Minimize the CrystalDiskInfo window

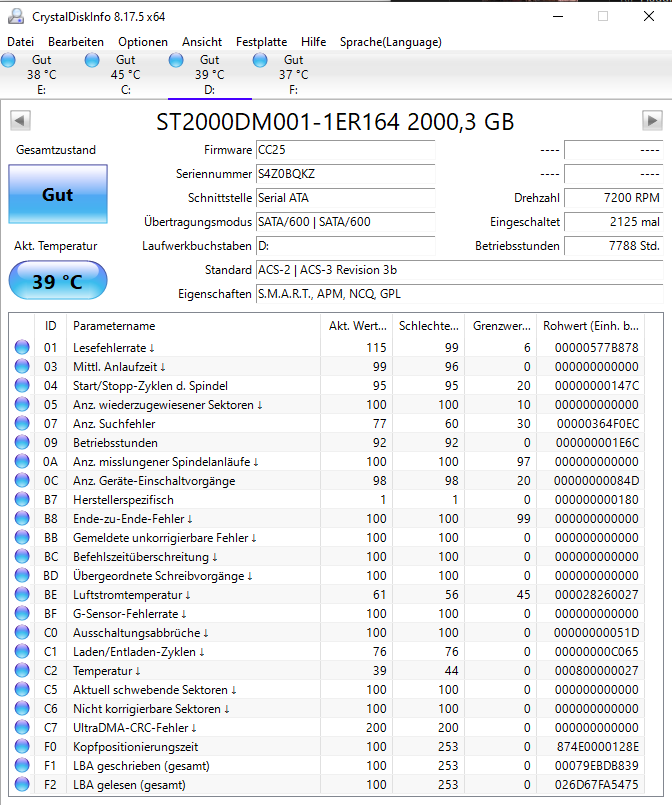pos(558,16)
